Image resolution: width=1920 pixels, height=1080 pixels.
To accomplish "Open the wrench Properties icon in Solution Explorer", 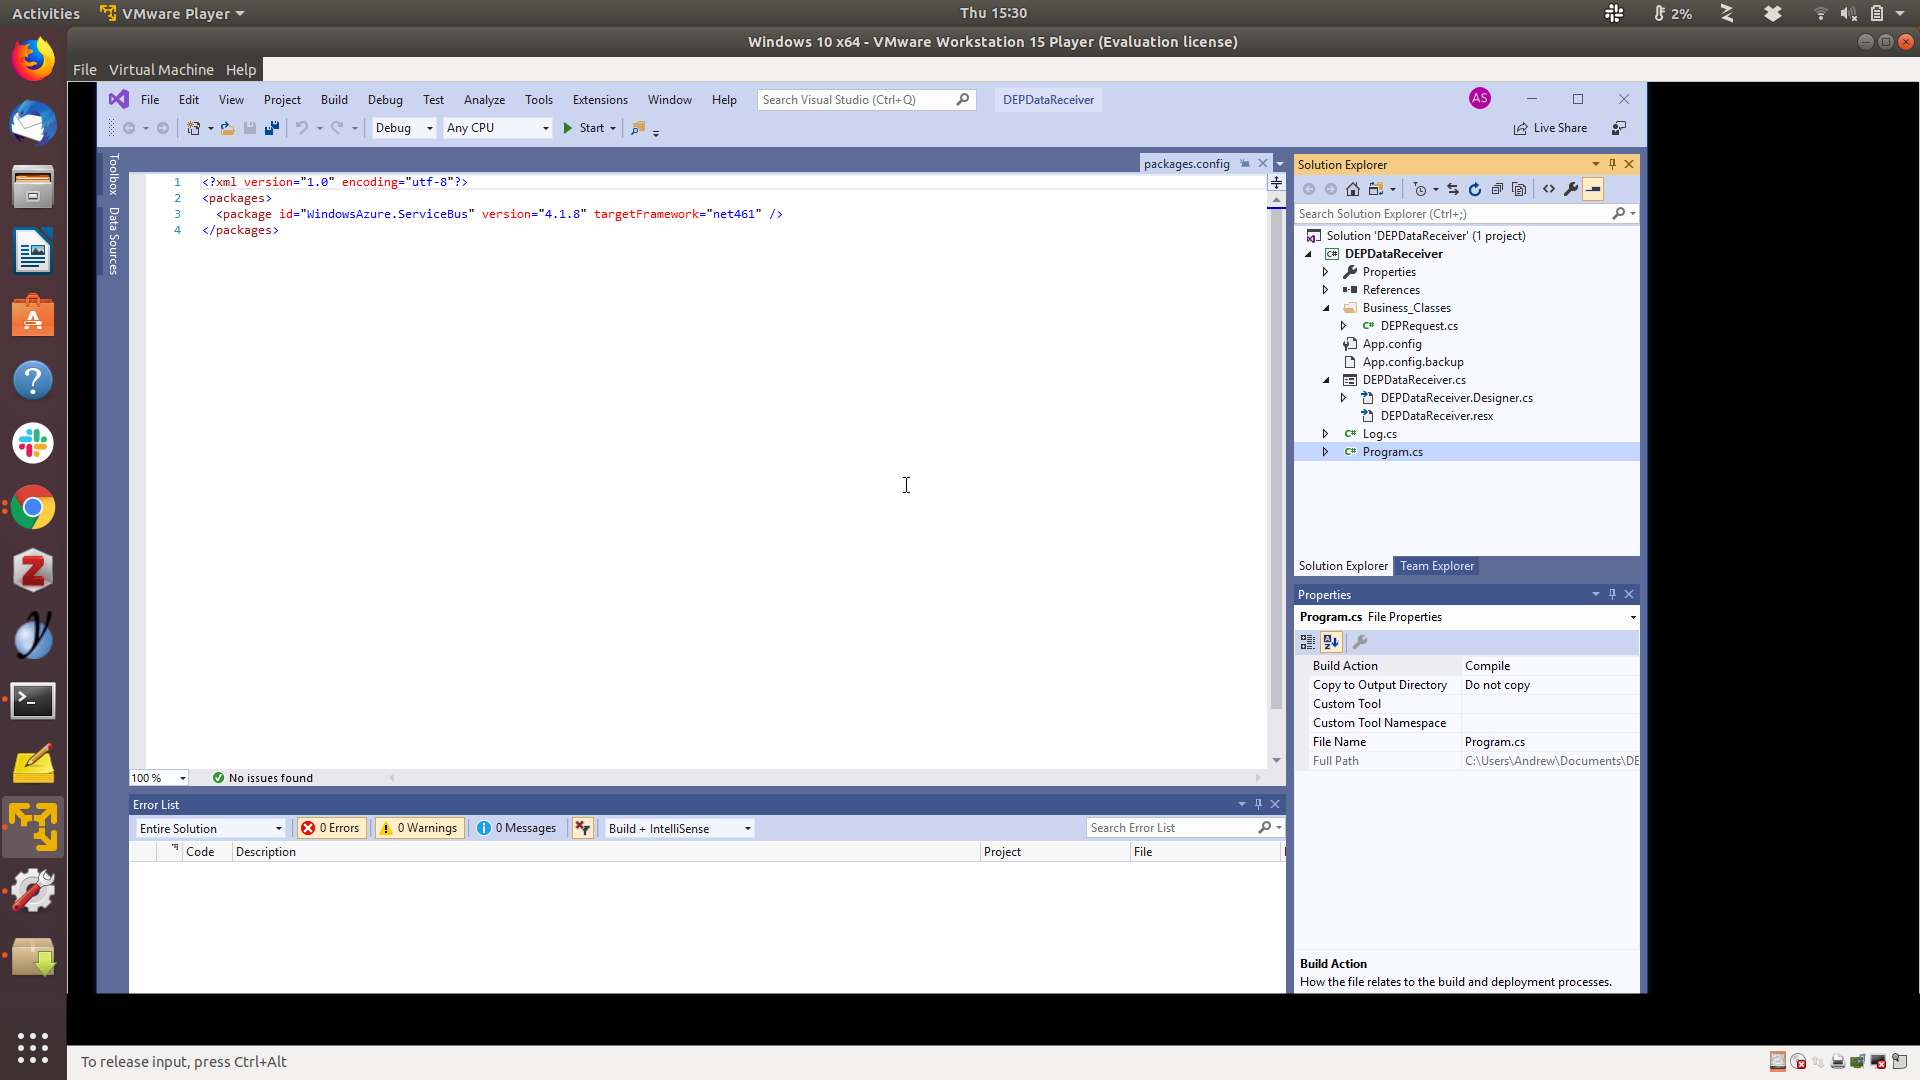I will (1571, 189).
